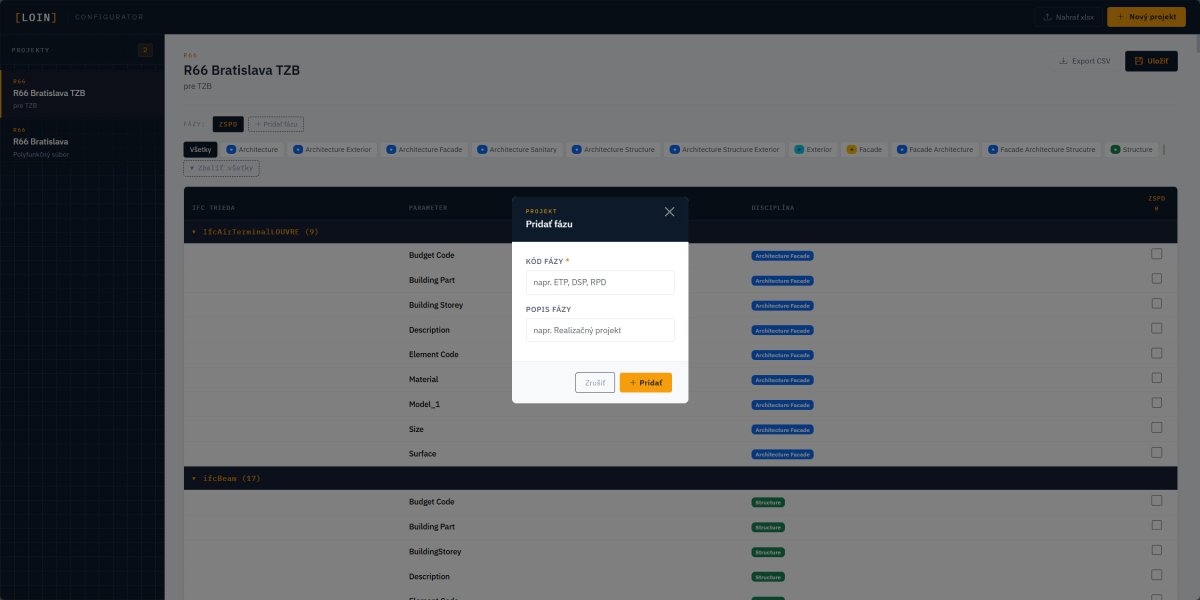
Task: Click the plus icon on Nový projekt
Action: point(1120,17)
